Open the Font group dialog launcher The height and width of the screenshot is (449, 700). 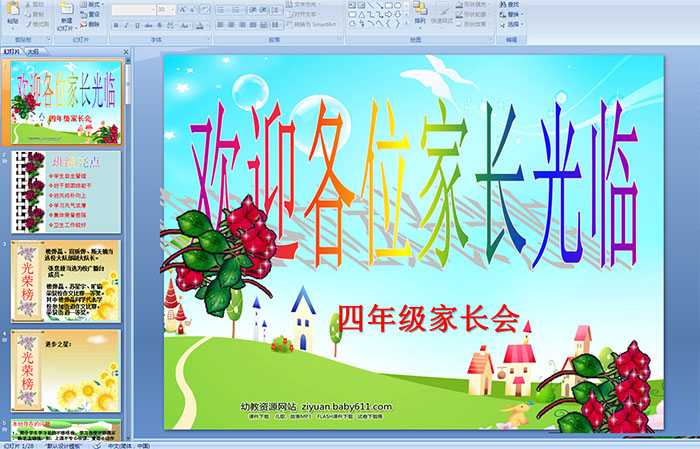click(208, 39)
